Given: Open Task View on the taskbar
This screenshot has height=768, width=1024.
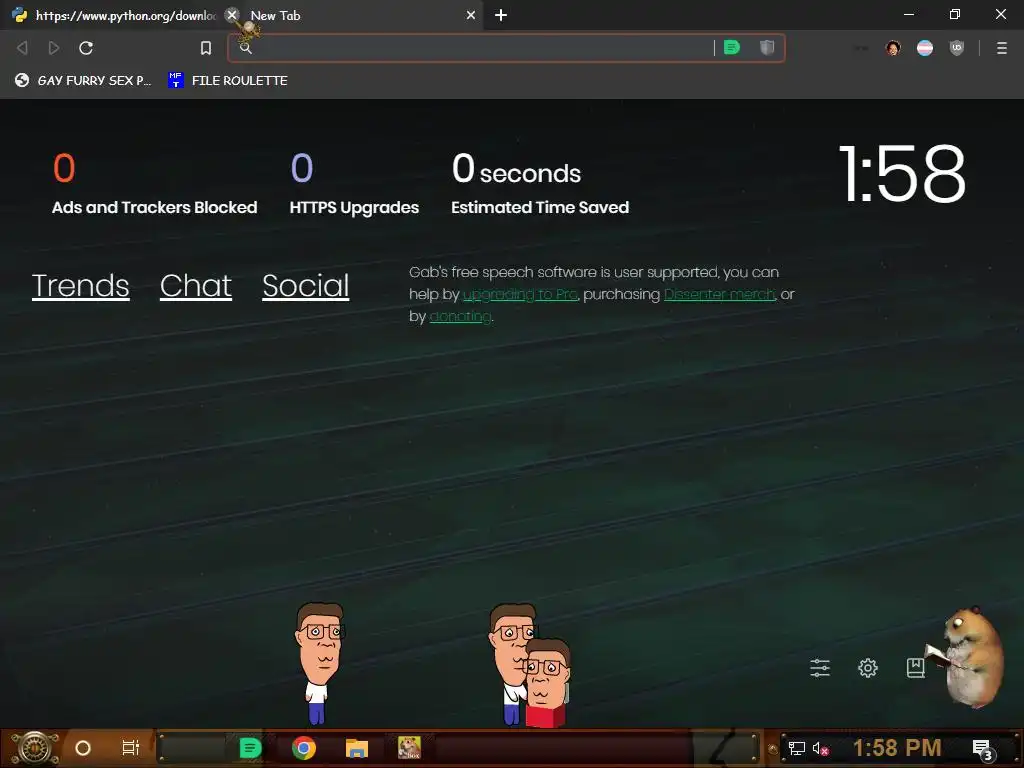Looking at the screenshot, I should (131, 748).
